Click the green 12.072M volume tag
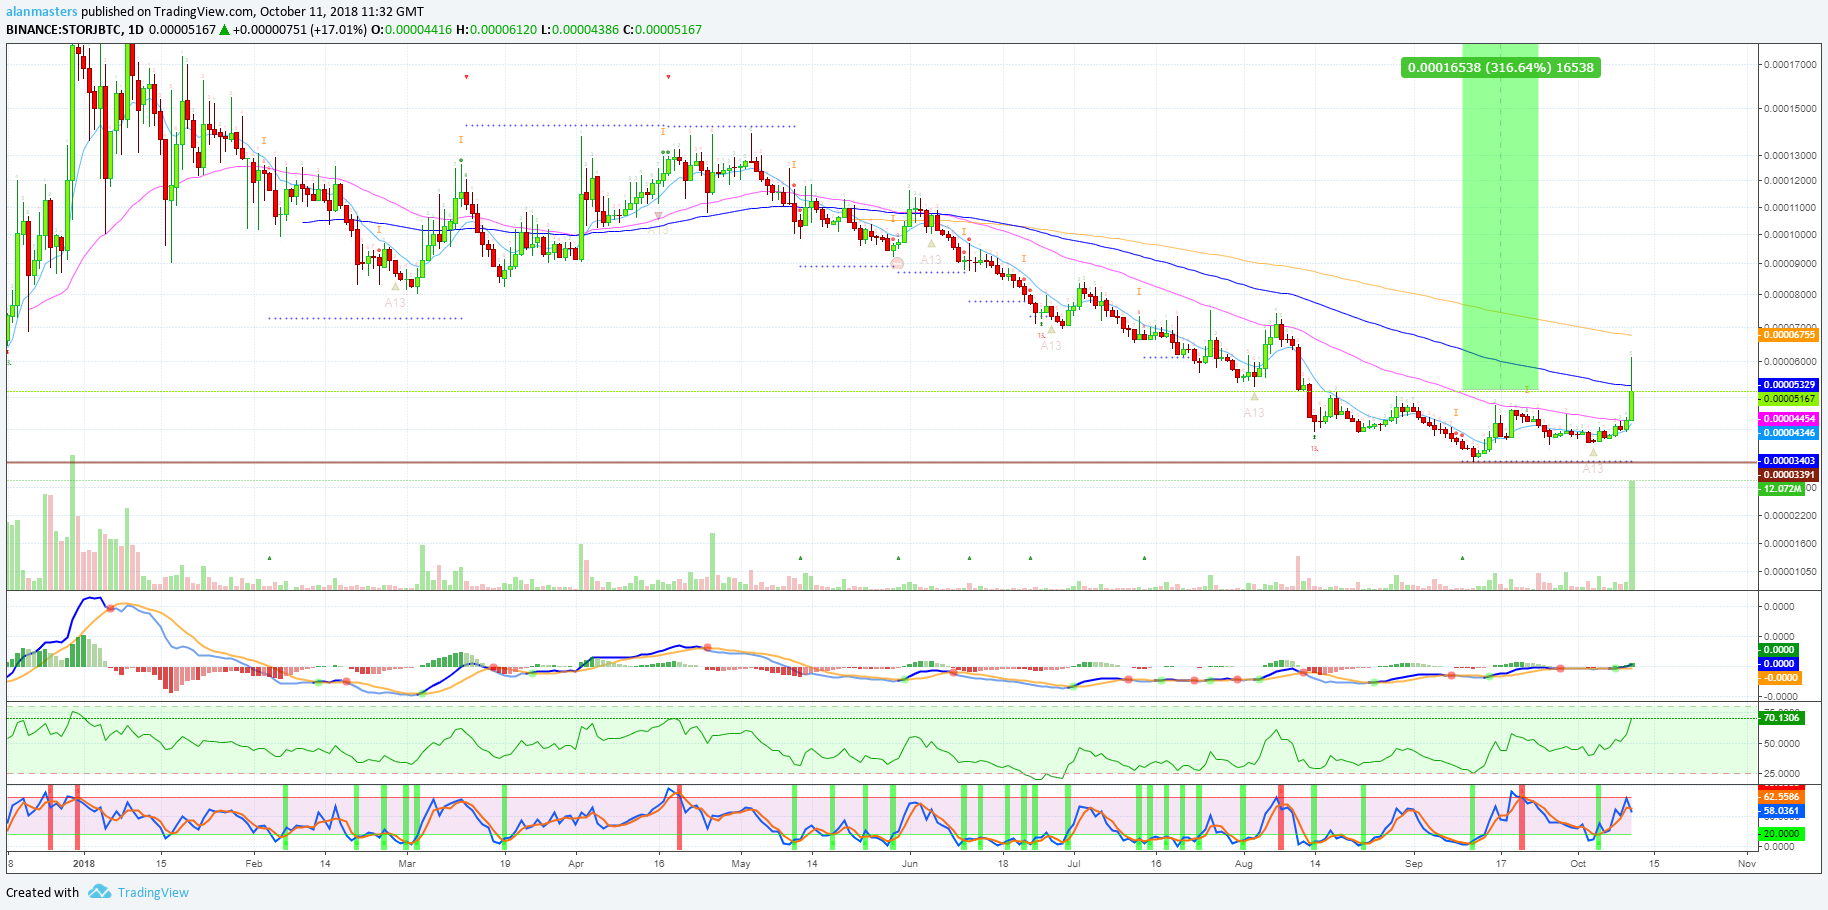Viewport: 1828px width, 910px height. [x=1782, y=488]
